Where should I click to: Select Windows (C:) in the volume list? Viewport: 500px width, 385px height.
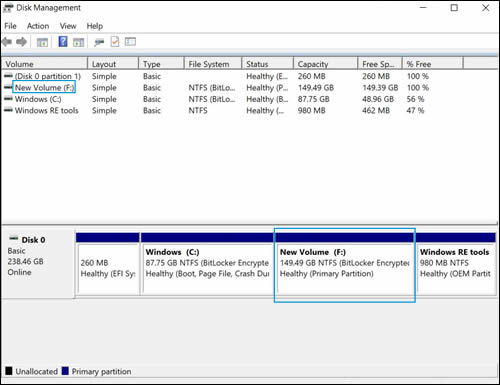coord(38,99)
